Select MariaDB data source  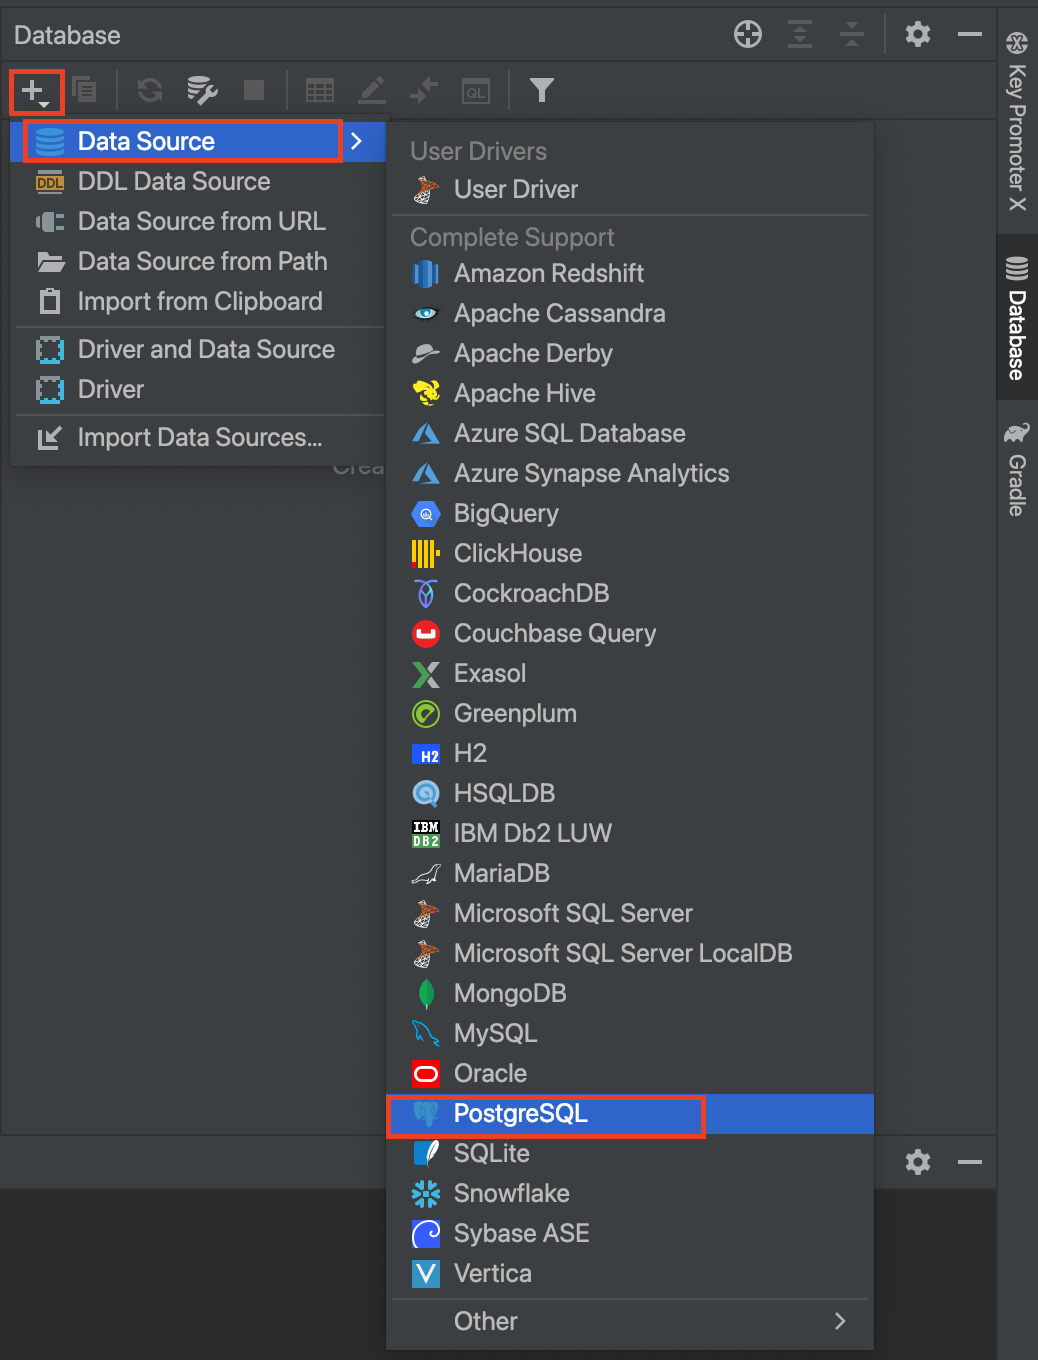(x=630, y=873)
